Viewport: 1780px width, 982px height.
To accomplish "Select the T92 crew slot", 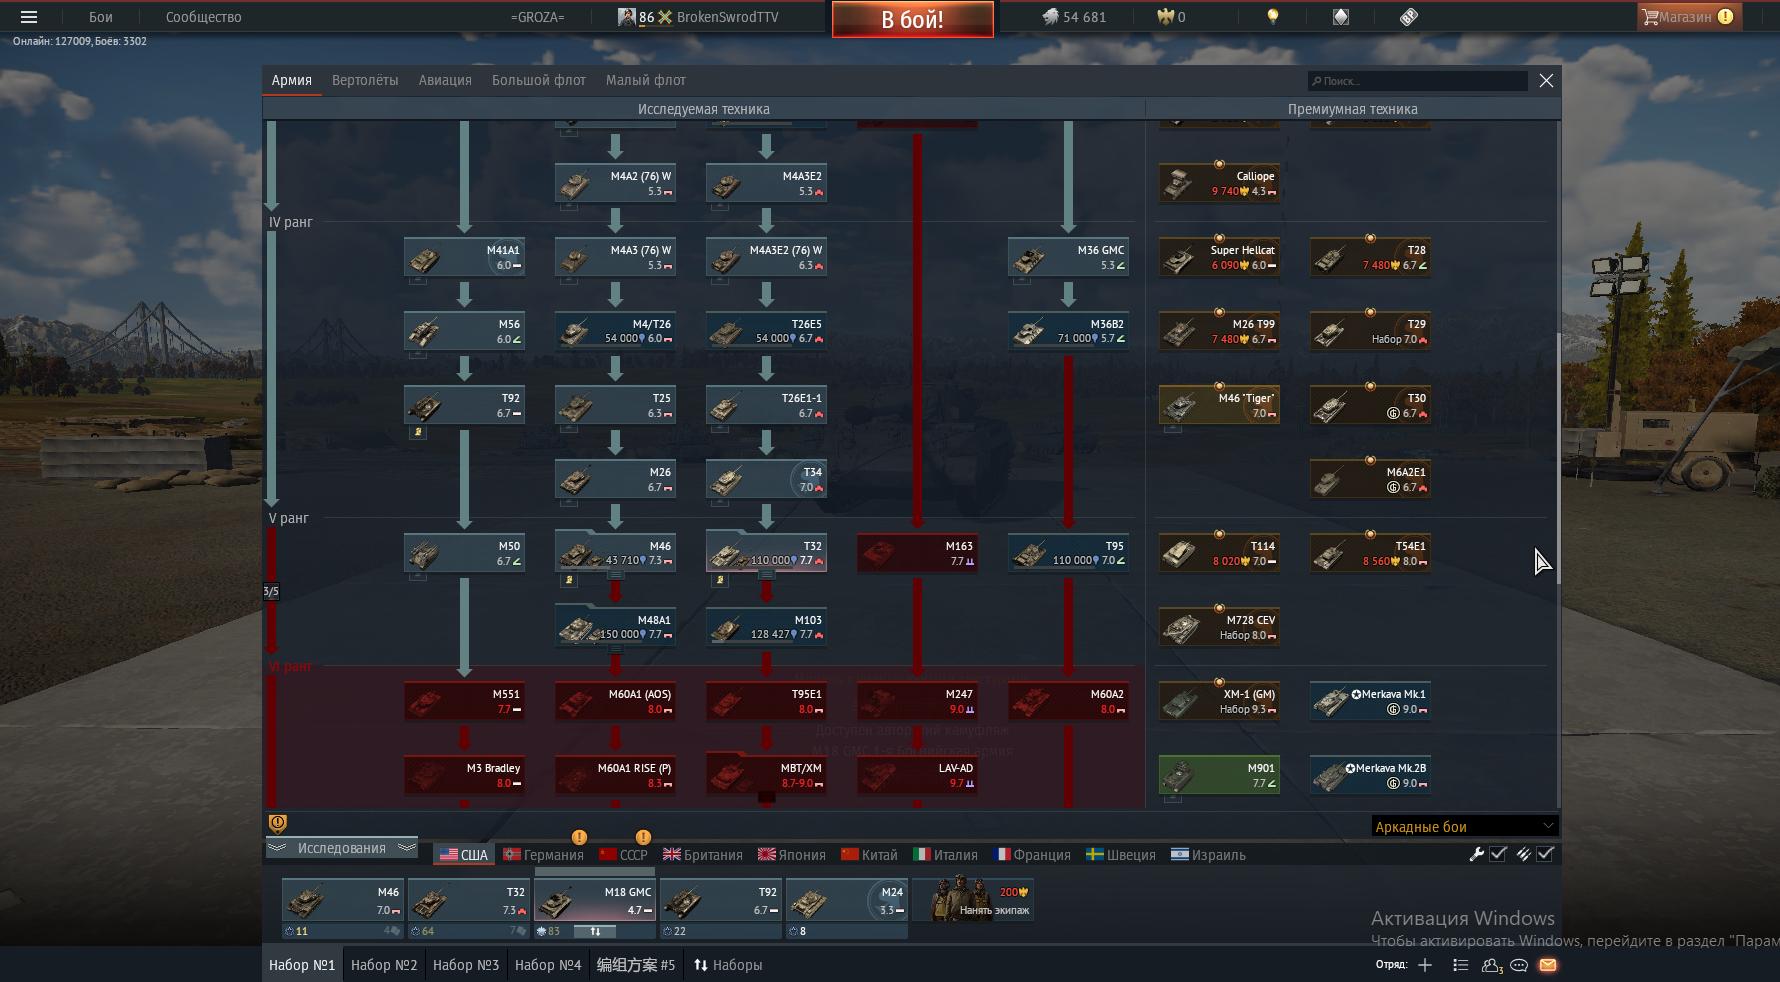I will tap(721, 899).
